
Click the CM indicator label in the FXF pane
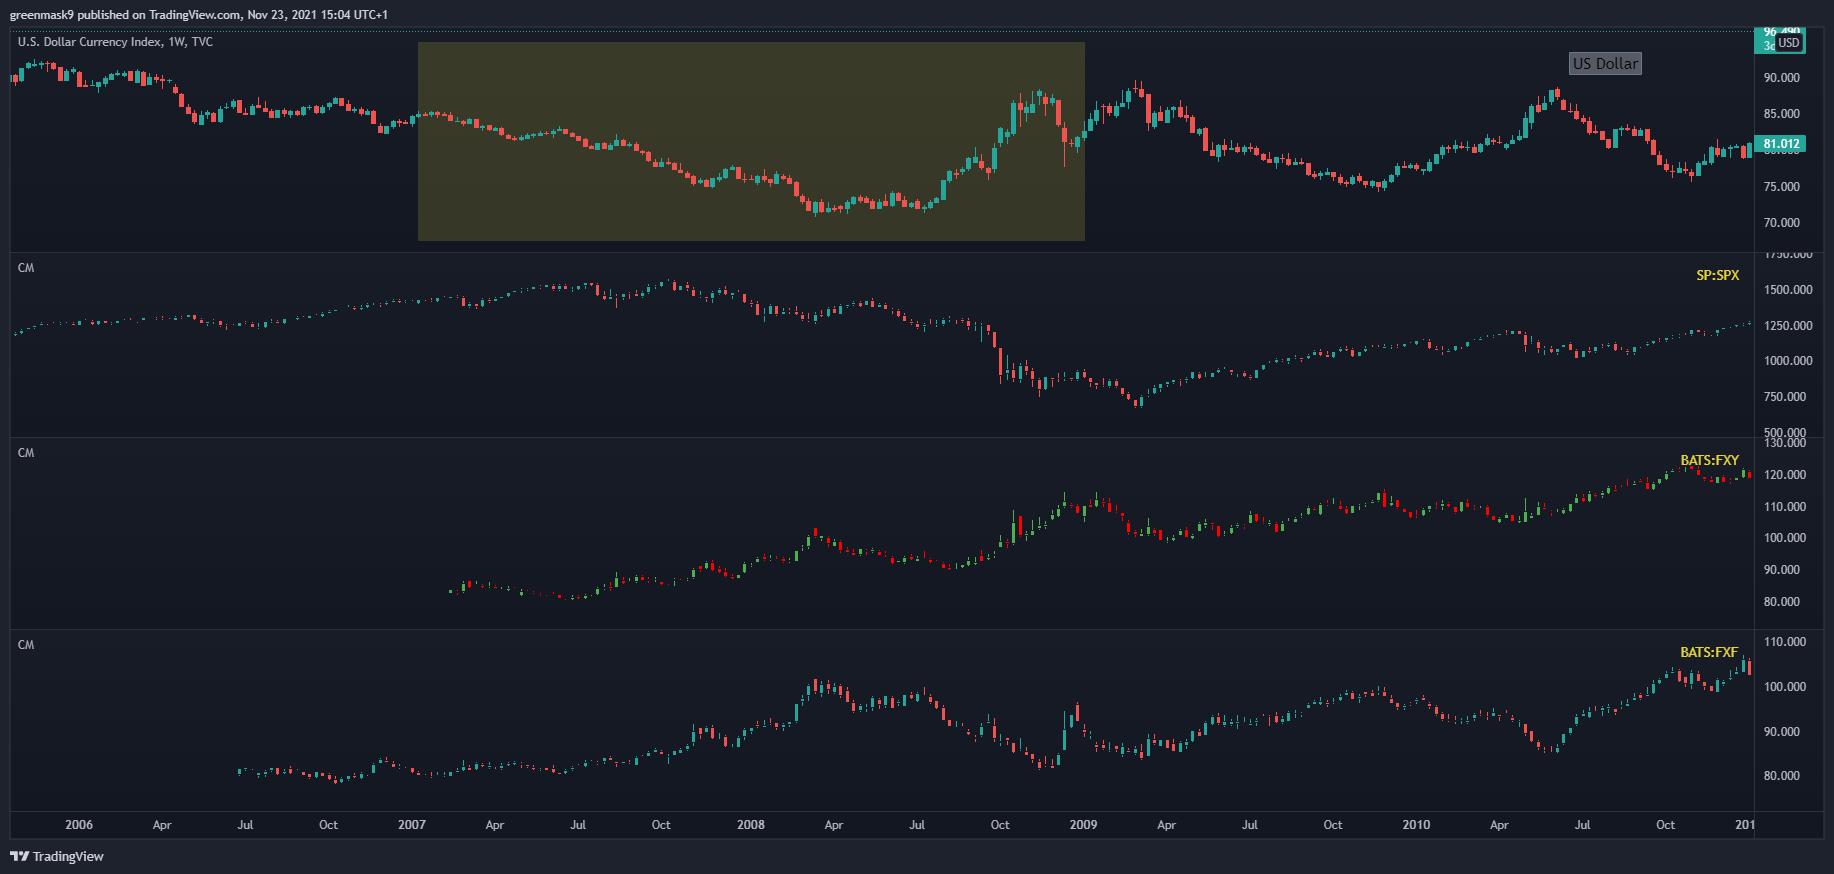coord(26,645)
